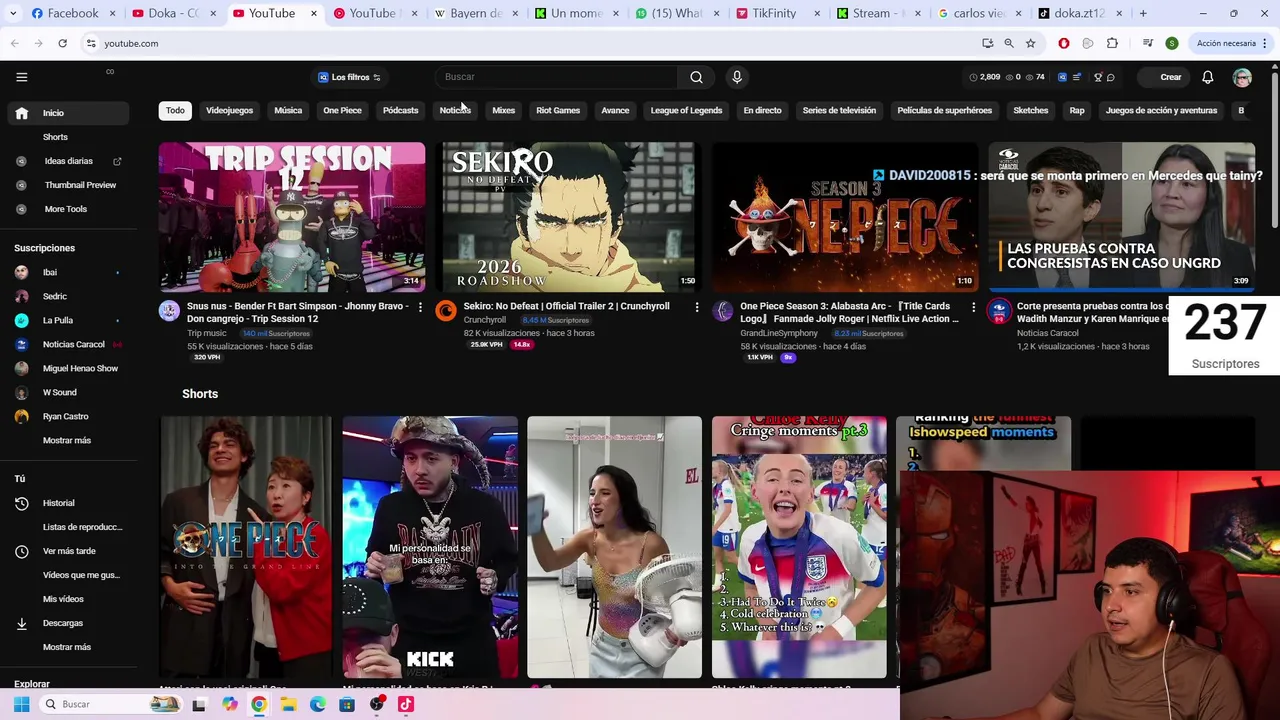This screenshot has height=720, width=1280.
Task: Reload the page in Chrome
Action: point(62,43)
